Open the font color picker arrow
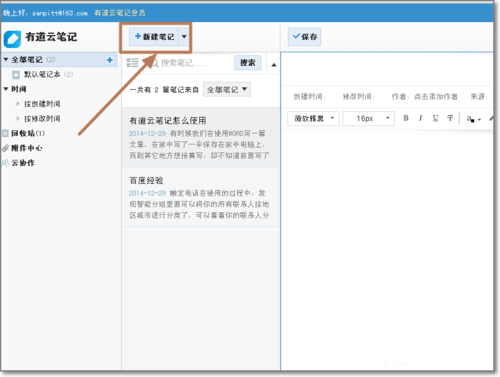This screenshot has width=500, height=377. (479, 119)
